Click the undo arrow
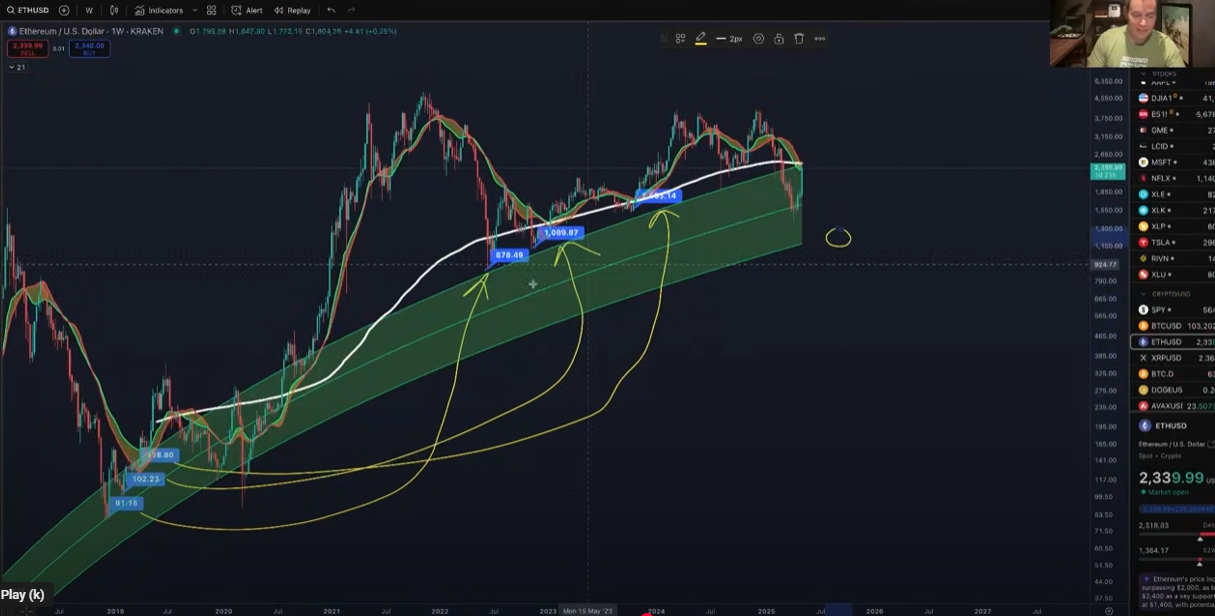Image resolution: width=1215 pixels, height=616 pixels. (x=331, y=10)
